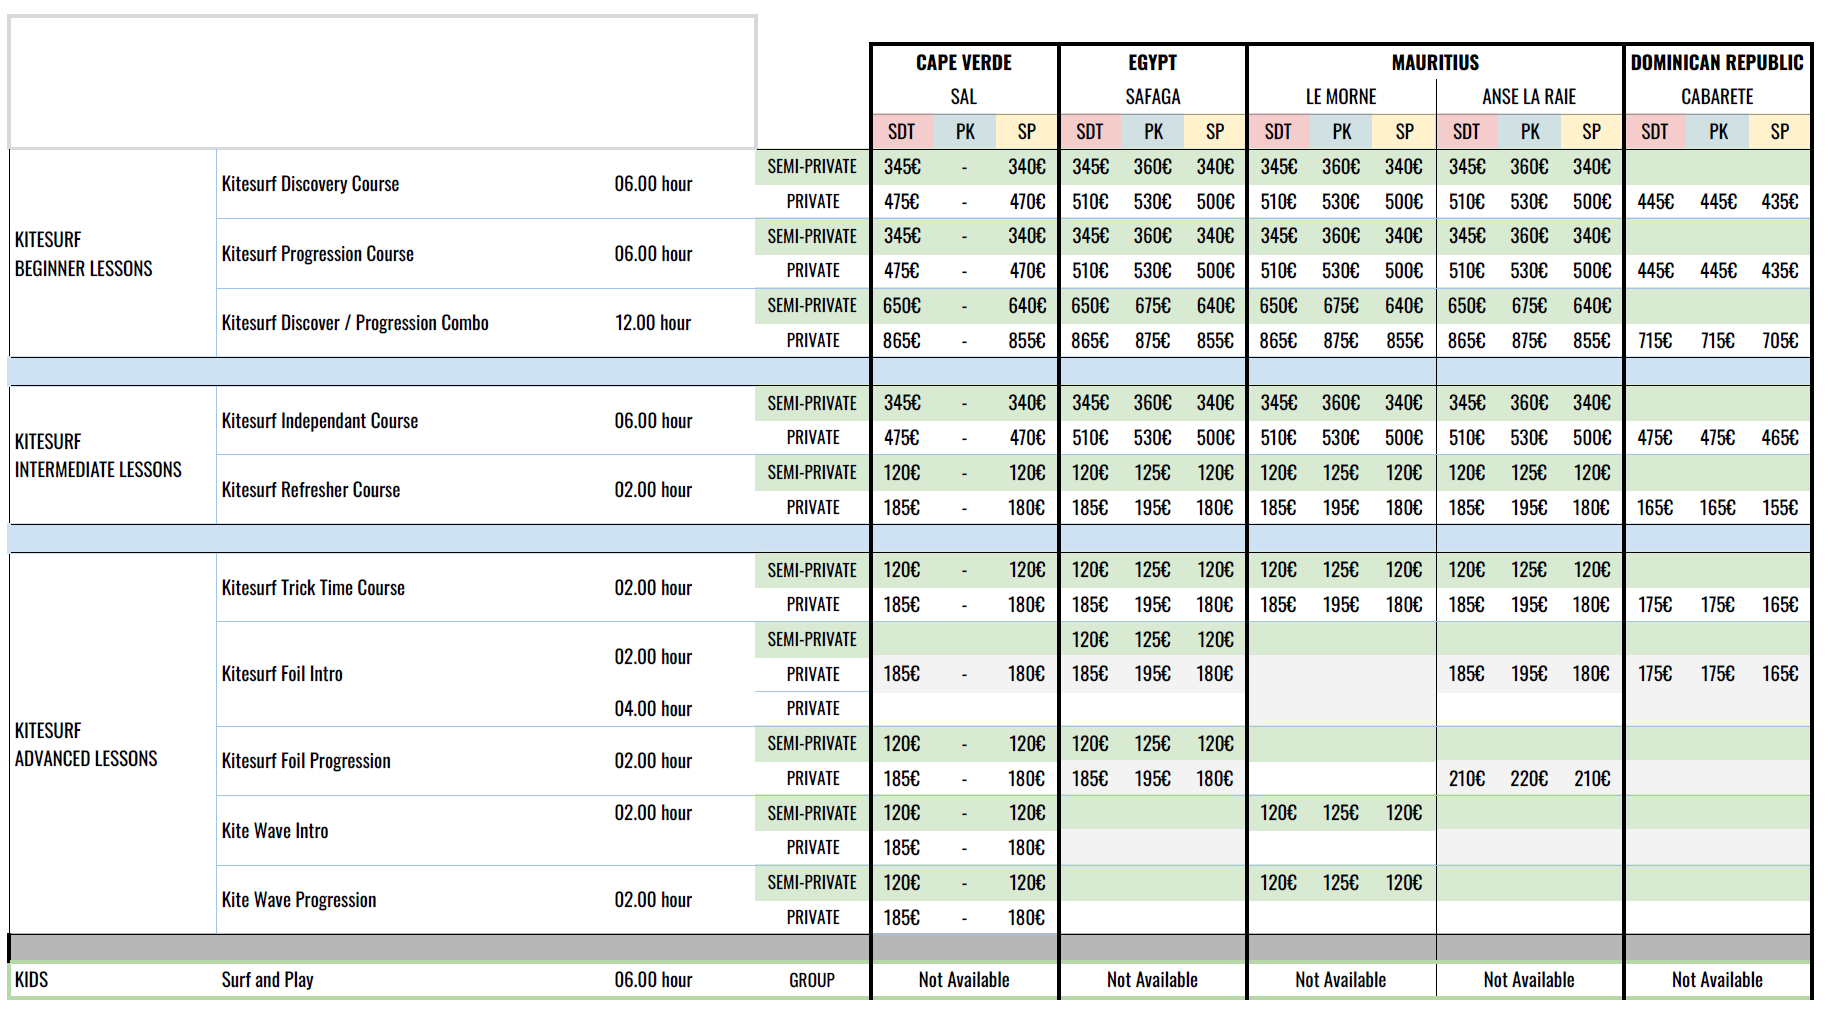1833x1015 pixels.
Task: Select Combo 675€ Safaga PK price
Action: point(1153,306)
